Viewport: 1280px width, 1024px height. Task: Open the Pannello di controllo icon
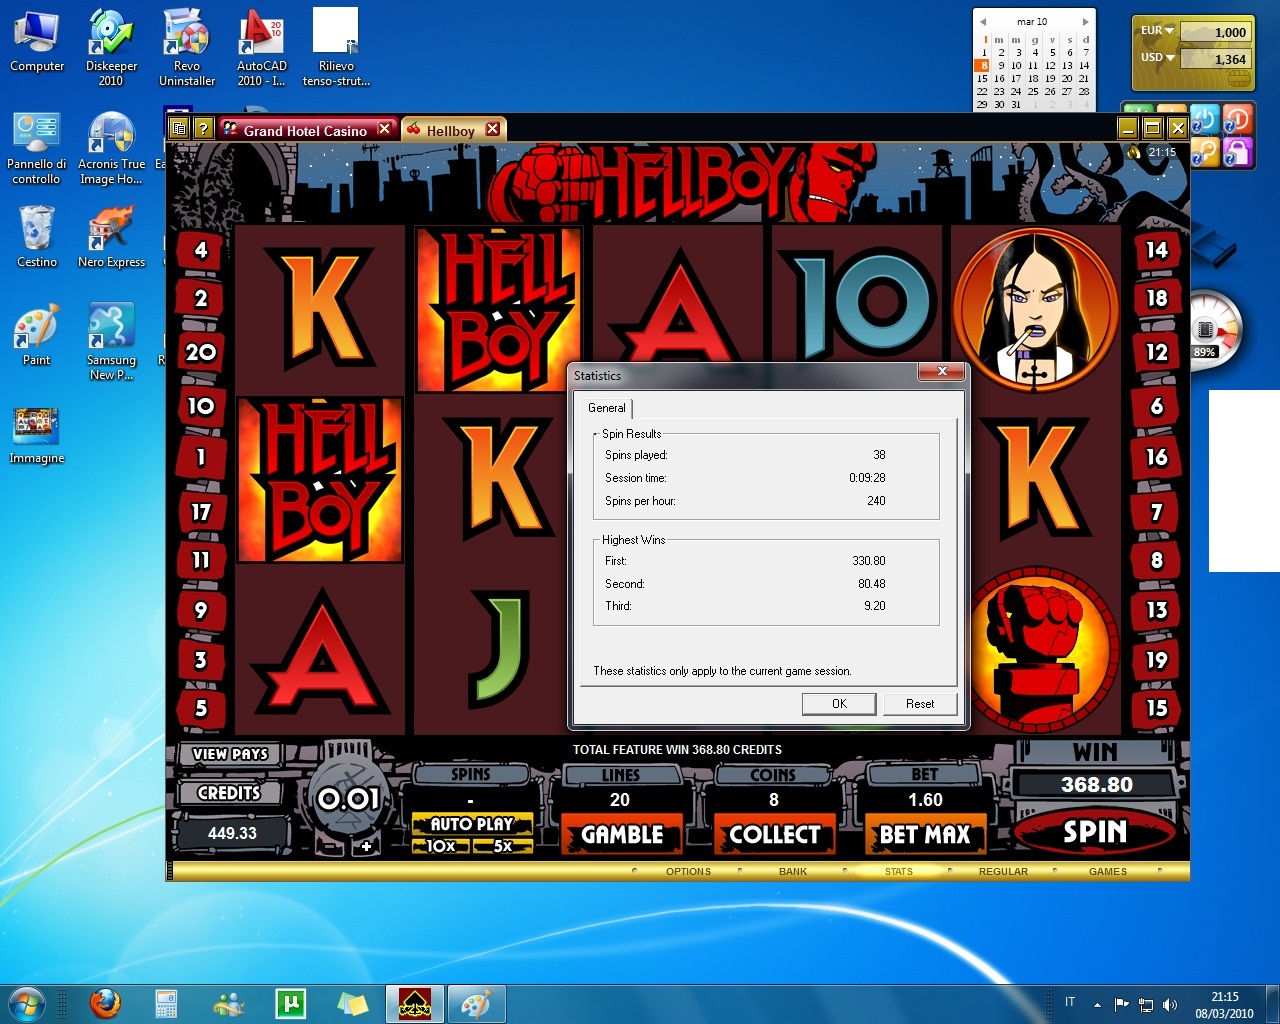(37, 148)
